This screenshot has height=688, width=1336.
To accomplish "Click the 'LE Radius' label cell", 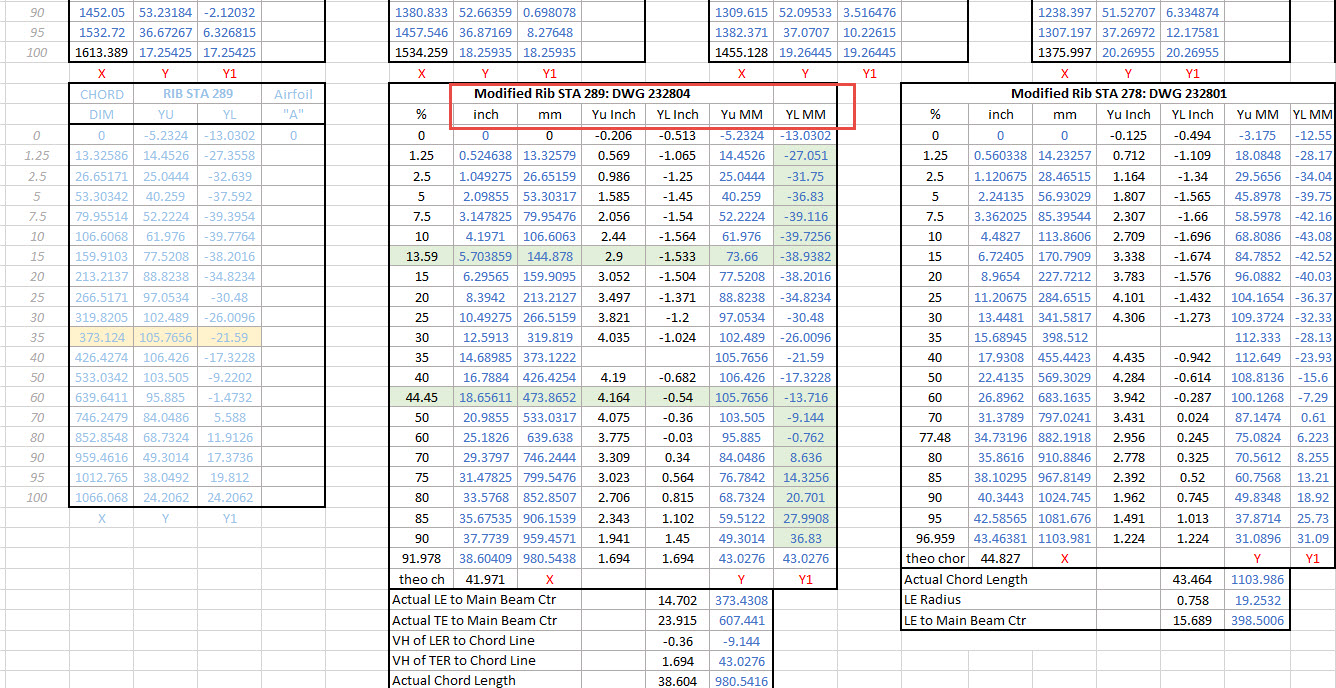I will 933,600.
